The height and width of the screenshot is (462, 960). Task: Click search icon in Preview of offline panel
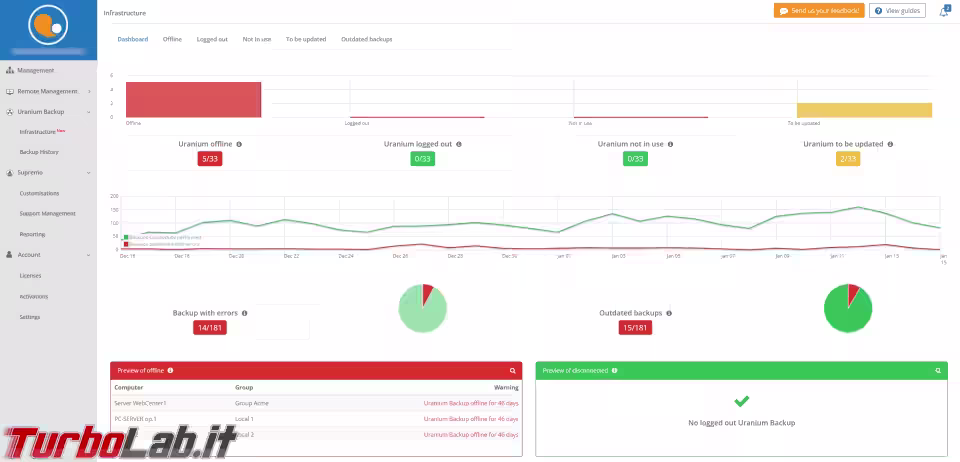512,370
